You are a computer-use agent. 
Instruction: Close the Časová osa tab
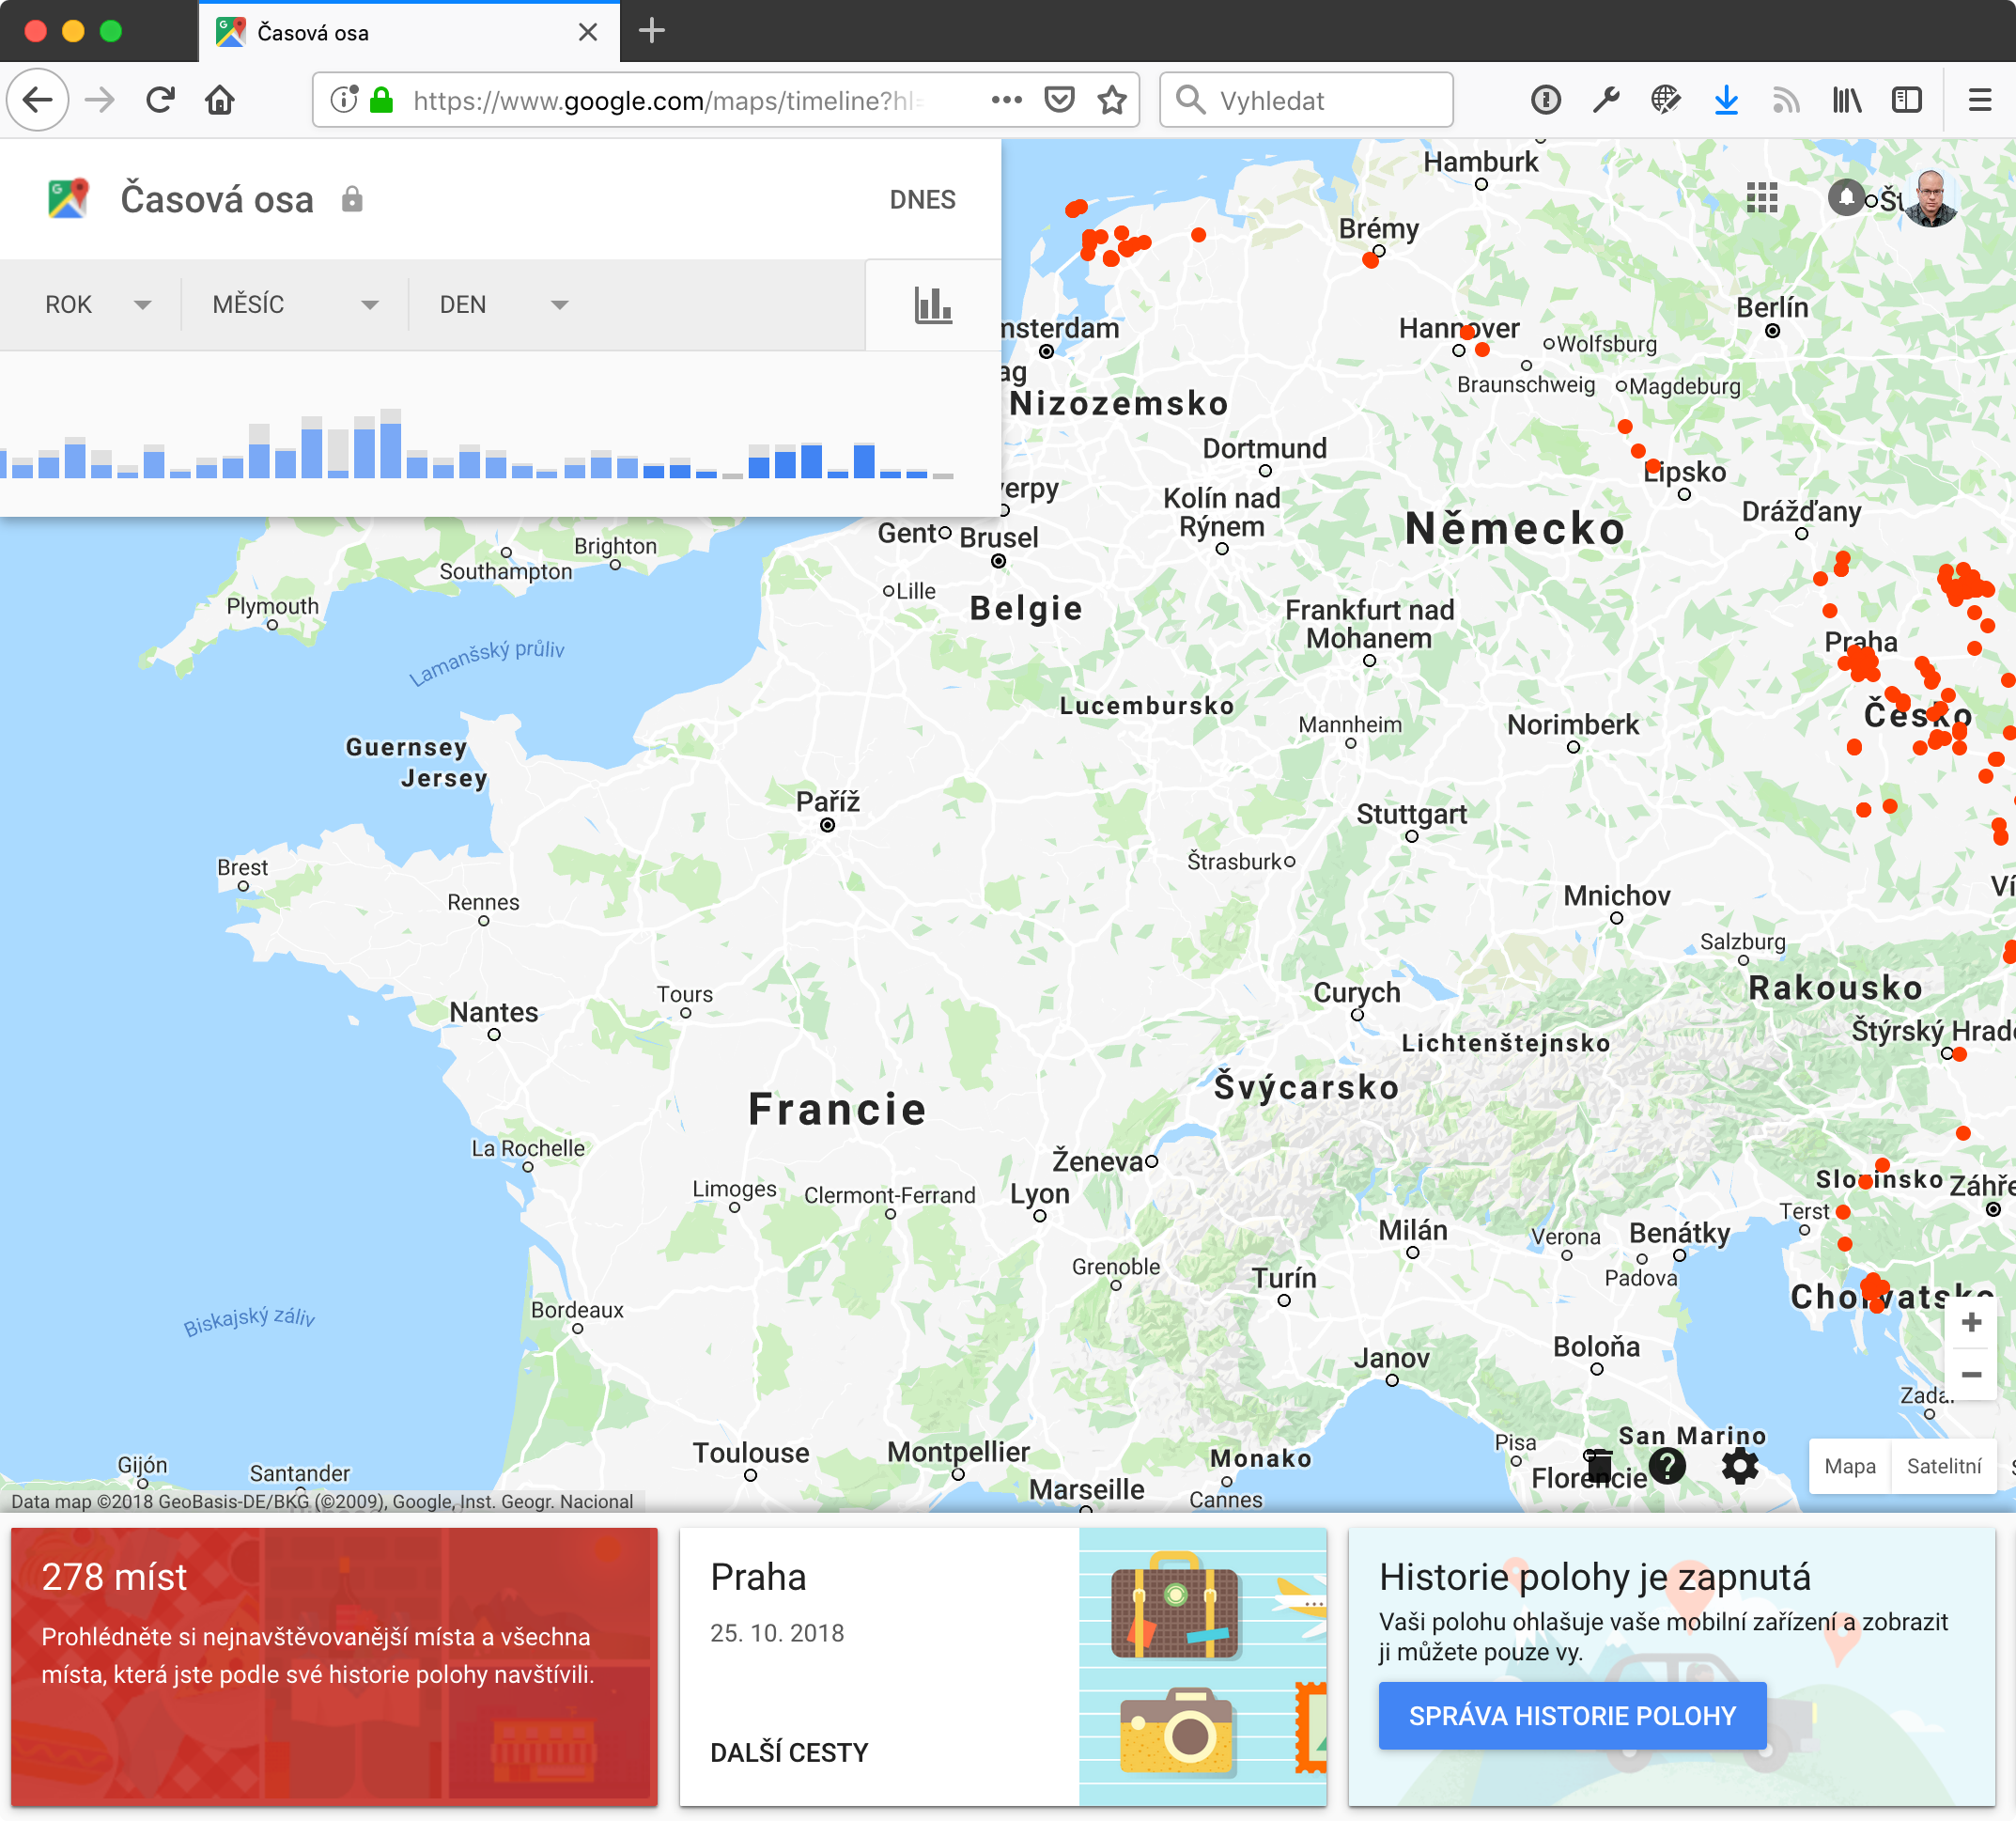coord(588,32)
